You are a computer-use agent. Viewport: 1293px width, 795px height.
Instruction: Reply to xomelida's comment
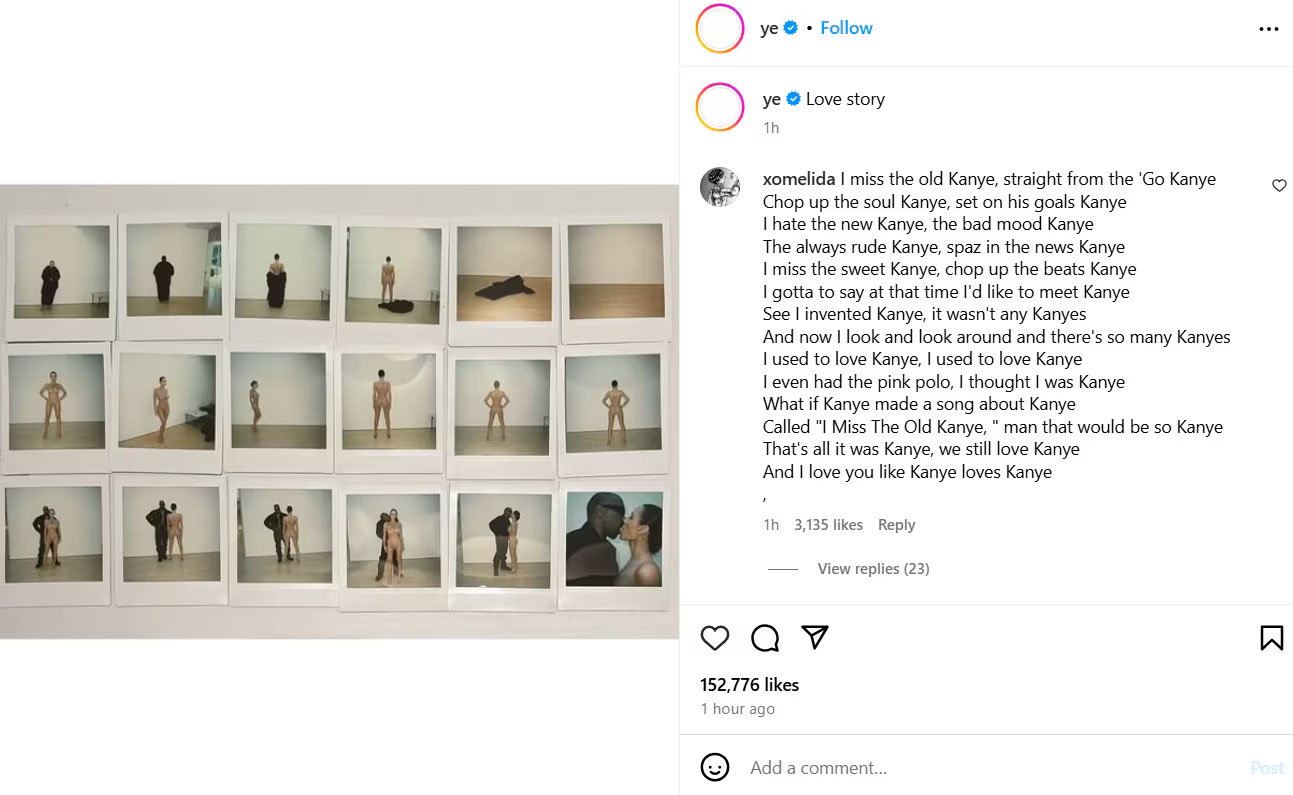point(896,525)
